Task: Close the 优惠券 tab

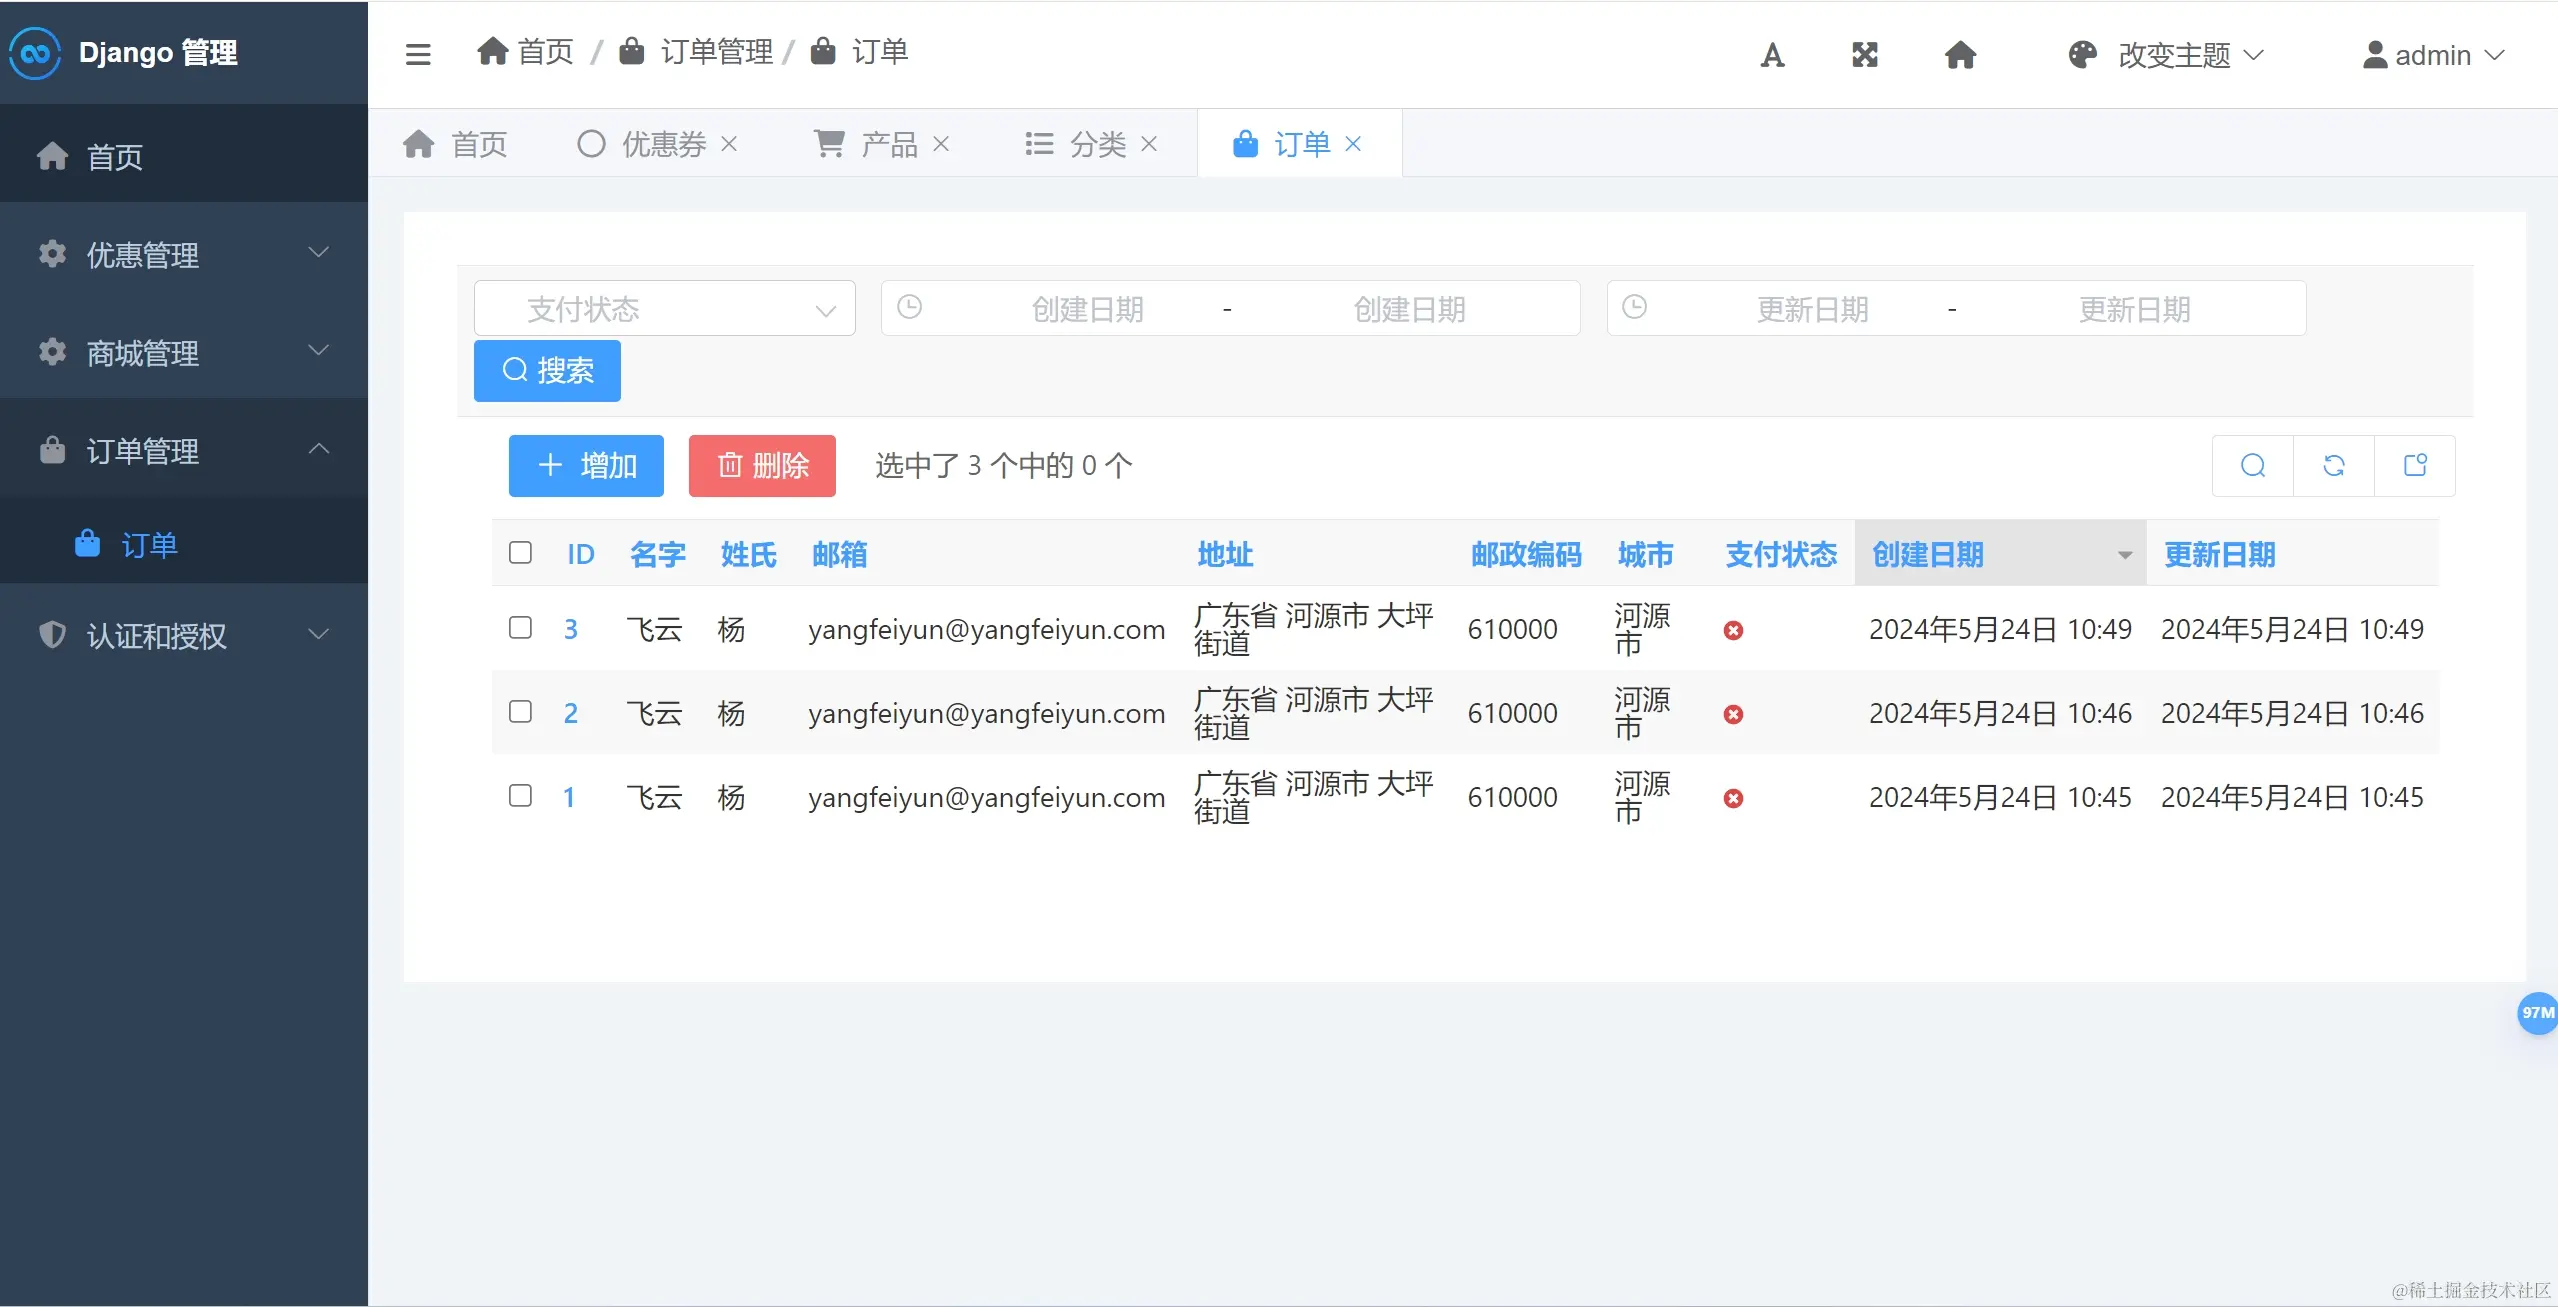Action: pyautogui.click(x=730, y=144)
